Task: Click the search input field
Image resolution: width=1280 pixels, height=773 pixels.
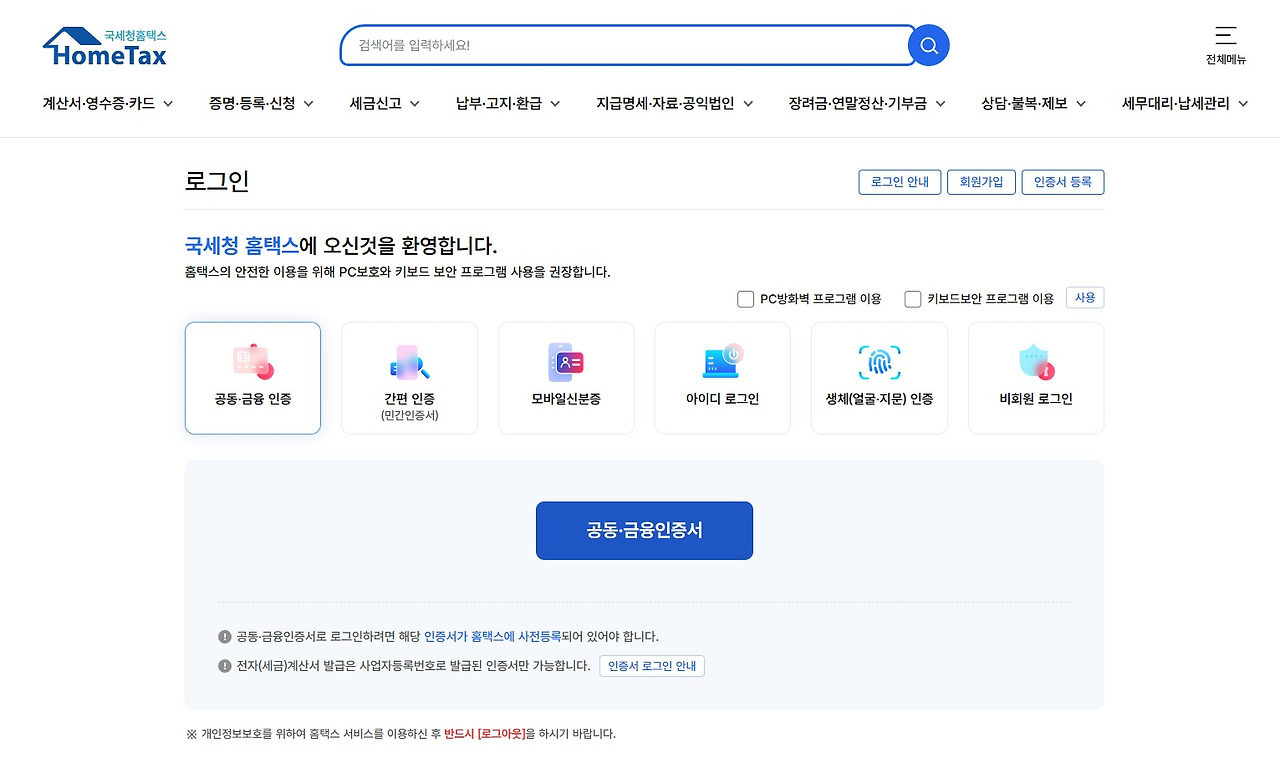Action: [620, 45]
